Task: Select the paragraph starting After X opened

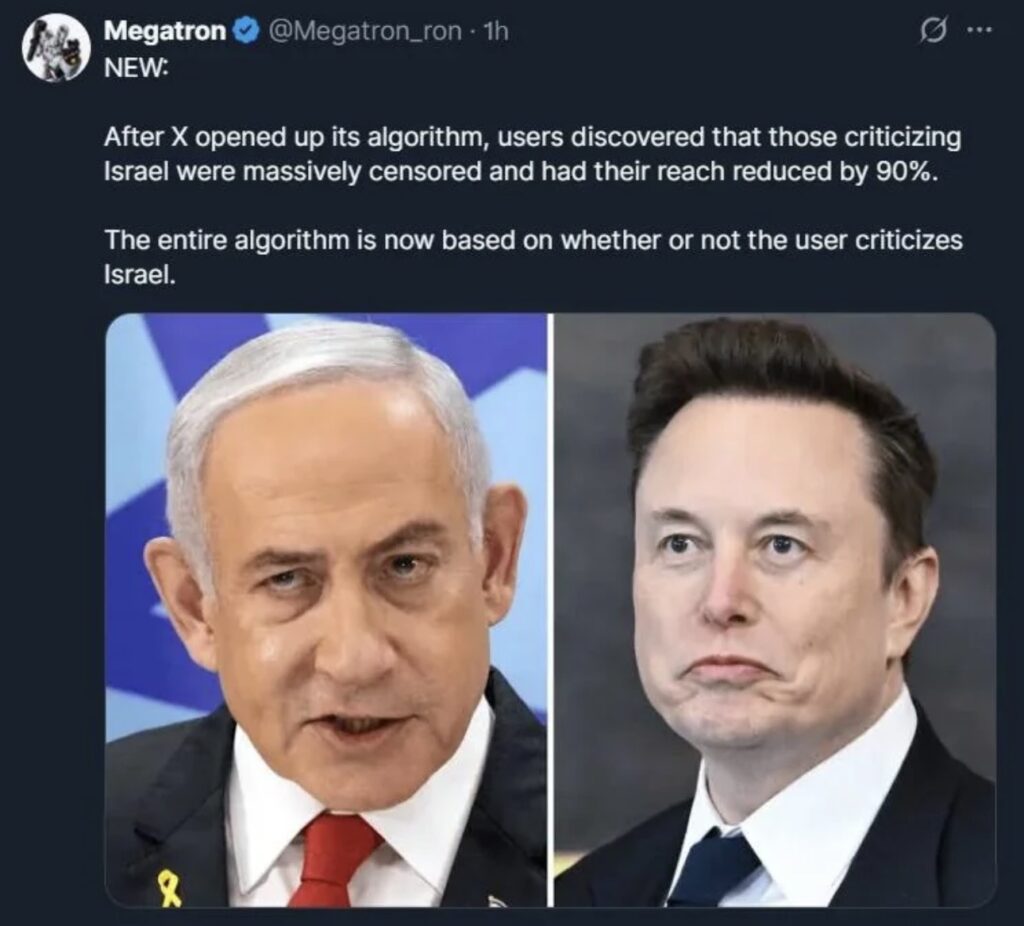Action: (x=533, y=154)
